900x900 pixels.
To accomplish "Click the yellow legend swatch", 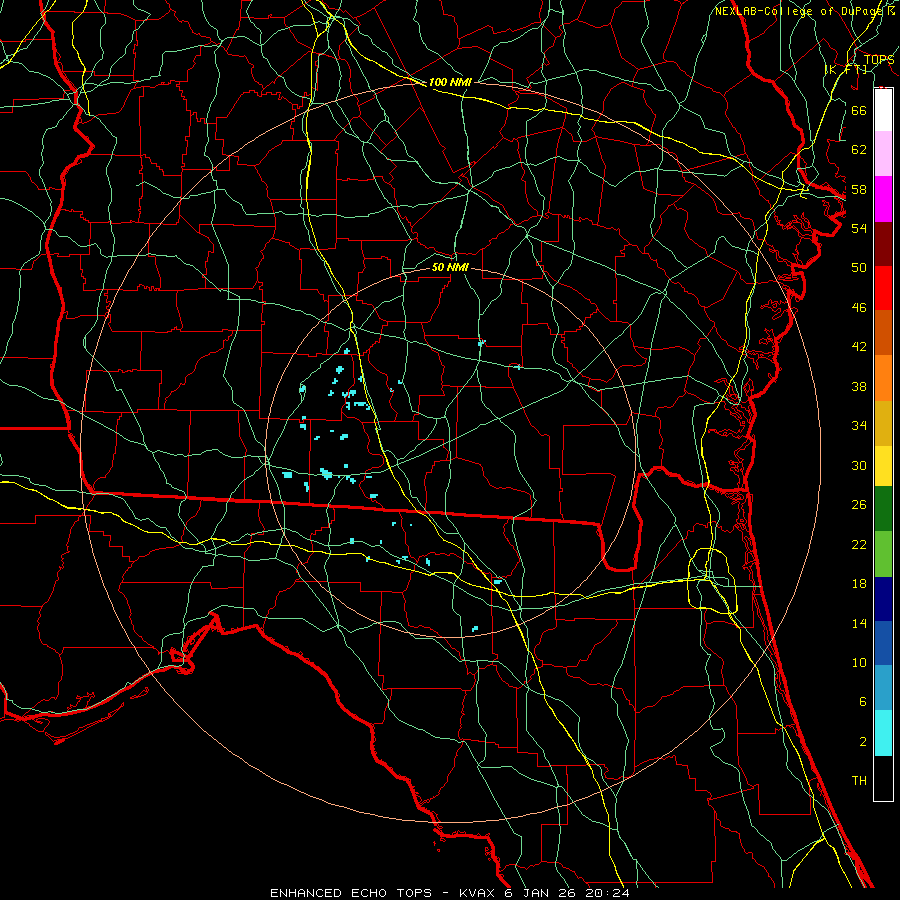I will point(883,465).
